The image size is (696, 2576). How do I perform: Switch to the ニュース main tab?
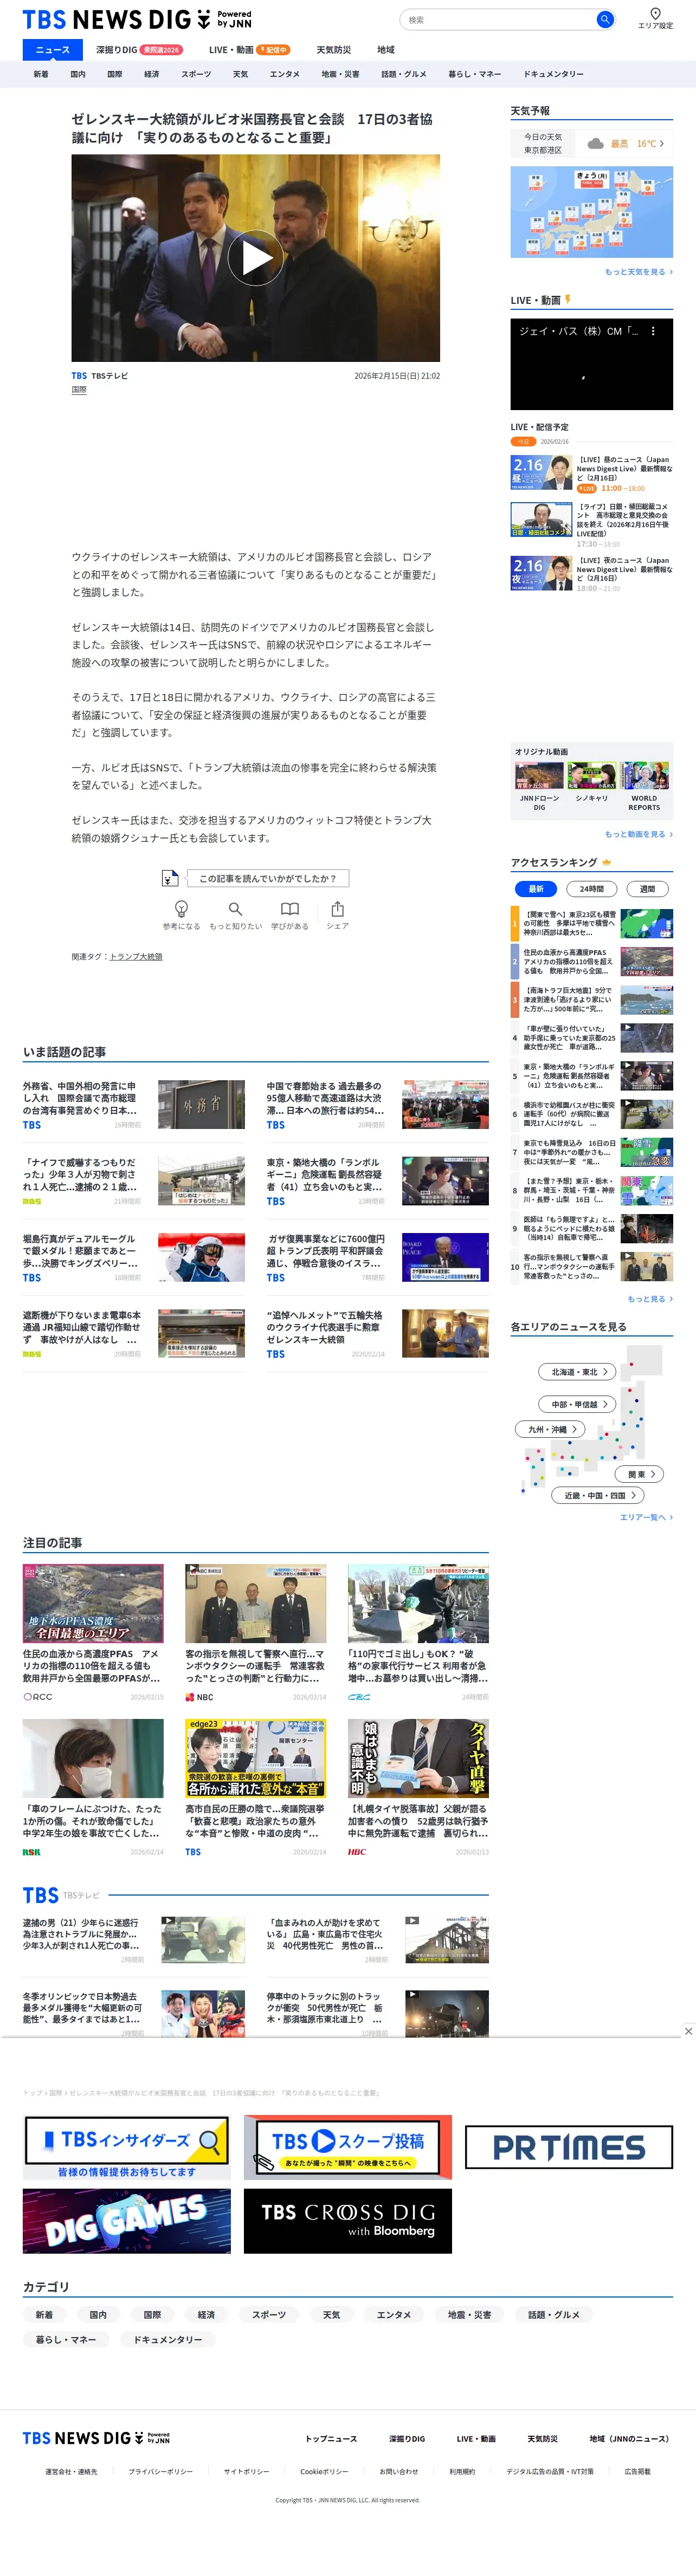click(53, 50)
